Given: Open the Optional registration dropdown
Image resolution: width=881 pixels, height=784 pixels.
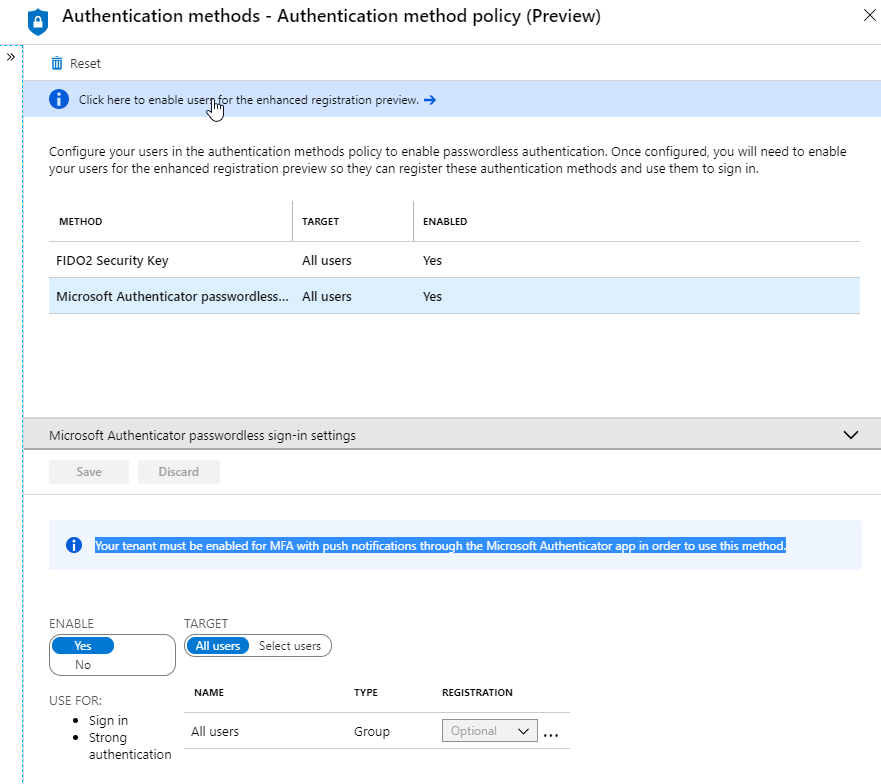Looking at the screenshot, I should click(x=489, y=731).
